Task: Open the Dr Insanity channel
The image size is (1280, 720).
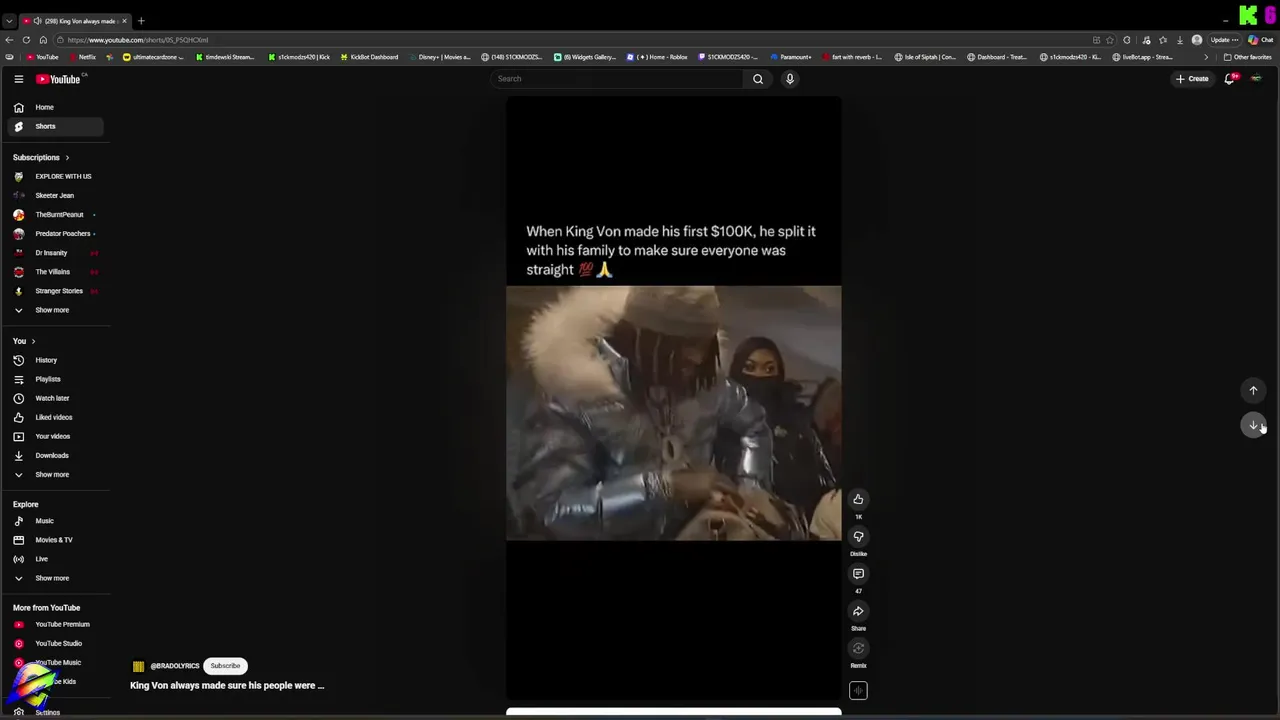Action: (x=55, y=253)
